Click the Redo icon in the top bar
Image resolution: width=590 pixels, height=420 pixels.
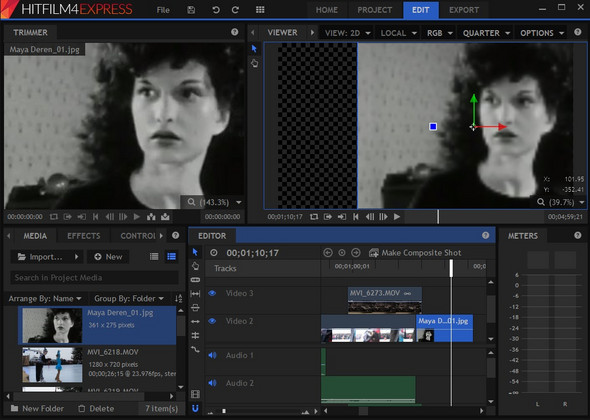pos(236,10)
